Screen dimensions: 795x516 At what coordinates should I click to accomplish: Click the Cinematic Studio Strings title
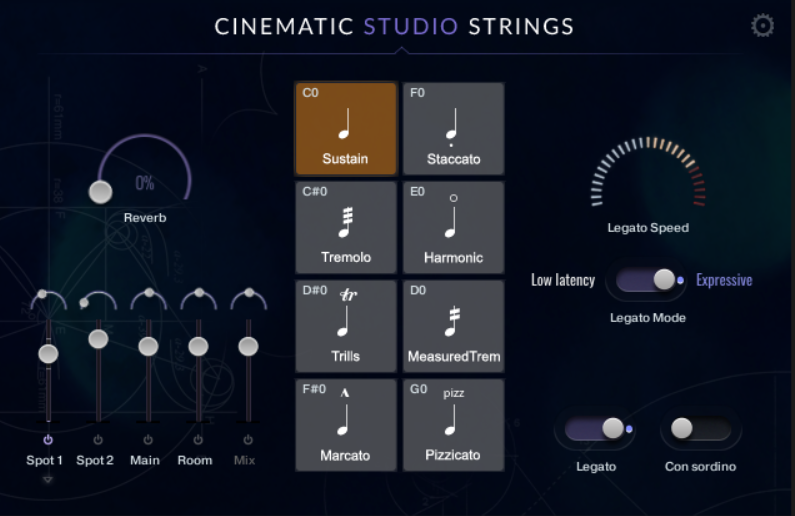[x=394, y=26]
